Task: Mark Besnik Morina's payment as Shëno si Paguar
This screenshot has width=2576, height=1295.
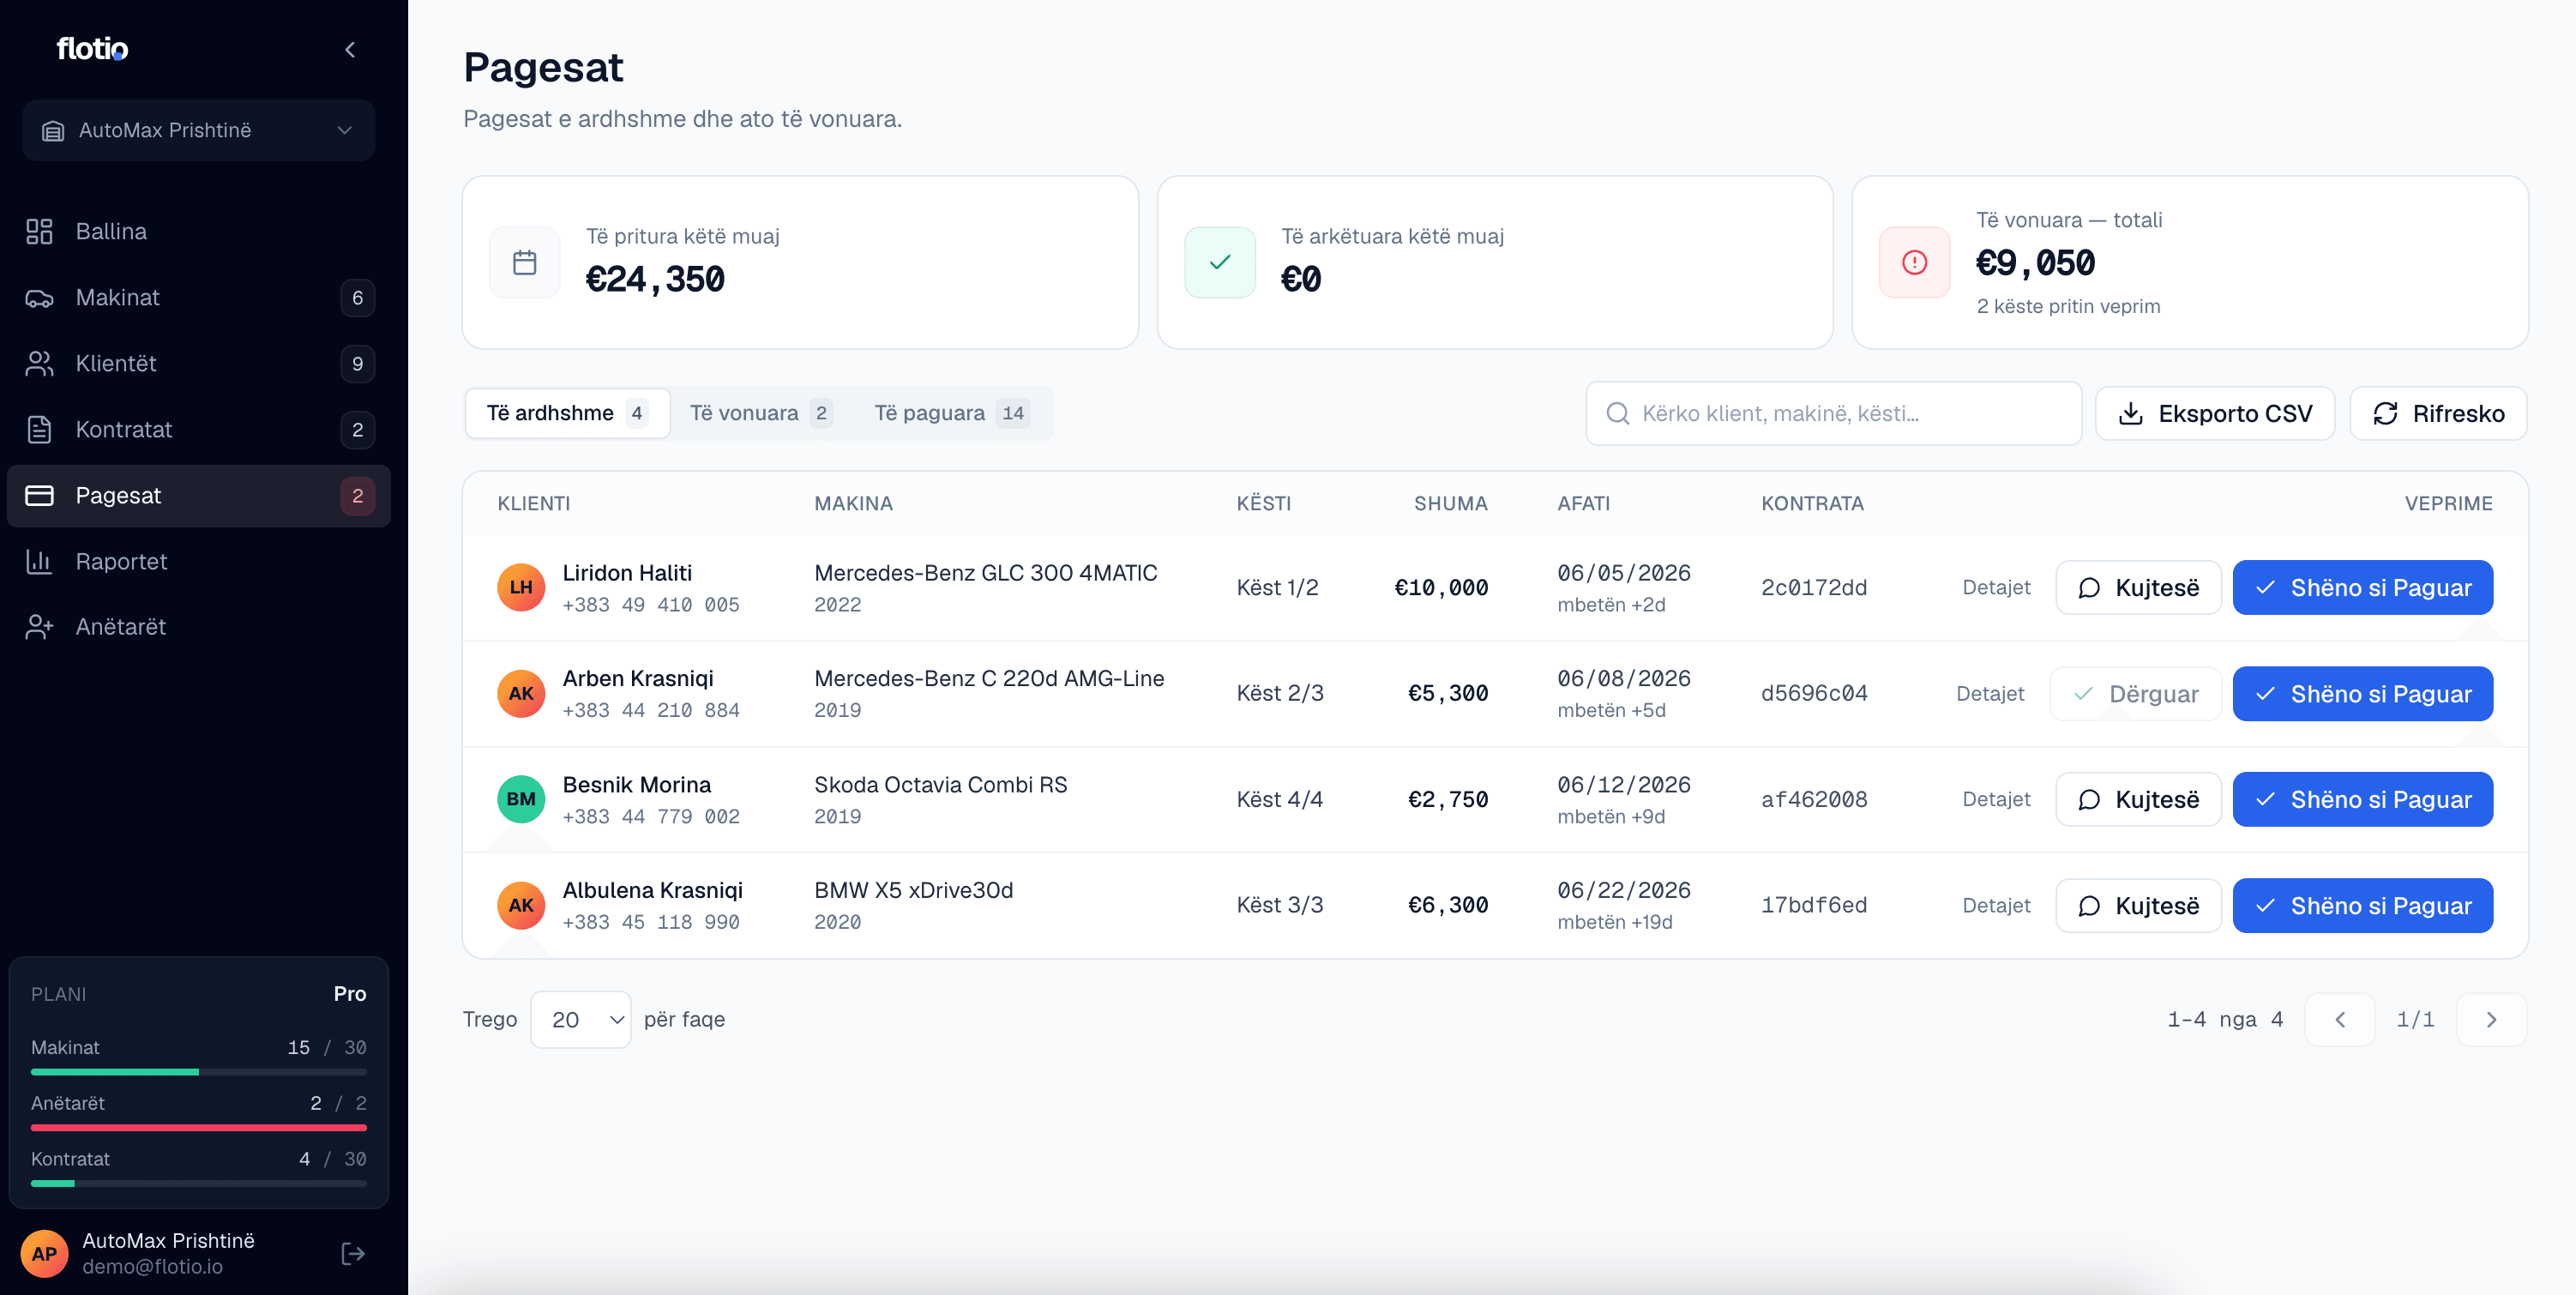Action: 2362,799
